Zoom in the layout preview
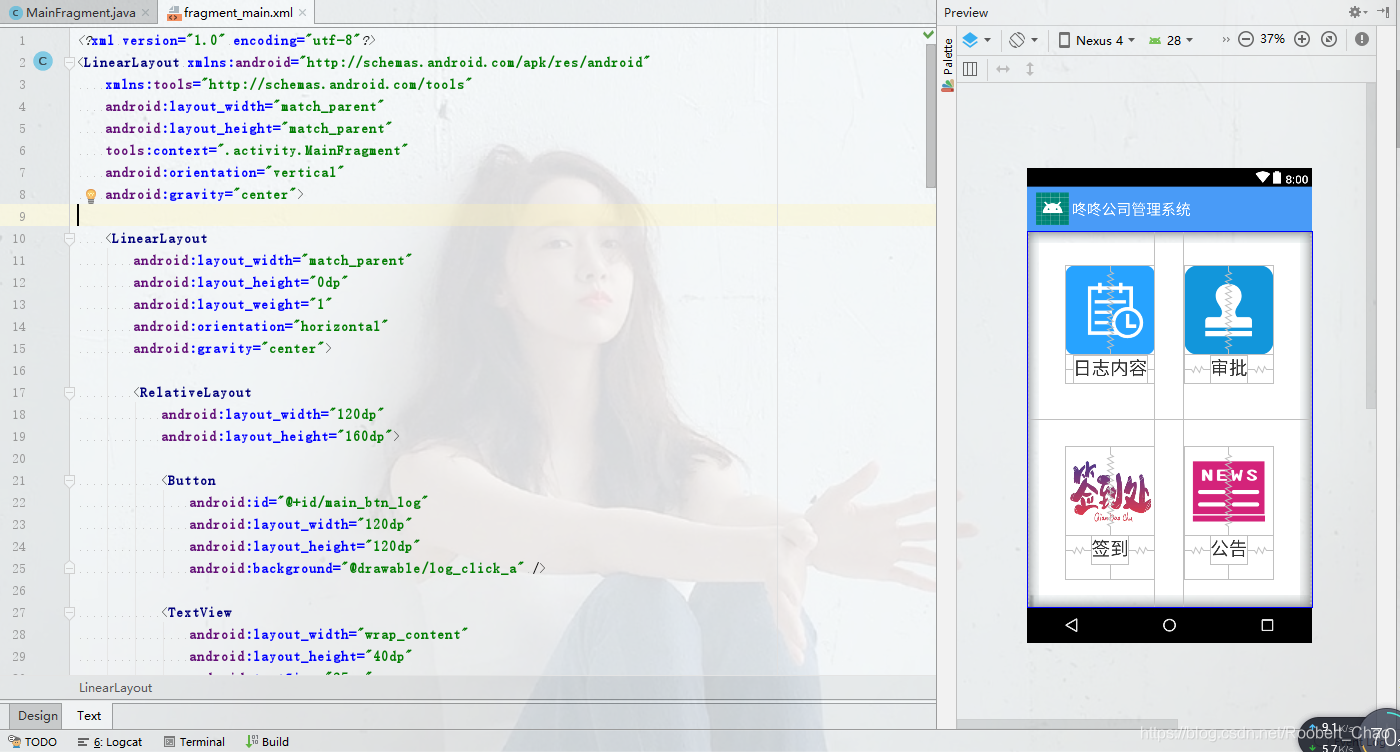 pyautogui.click(x=1302, y=39)
